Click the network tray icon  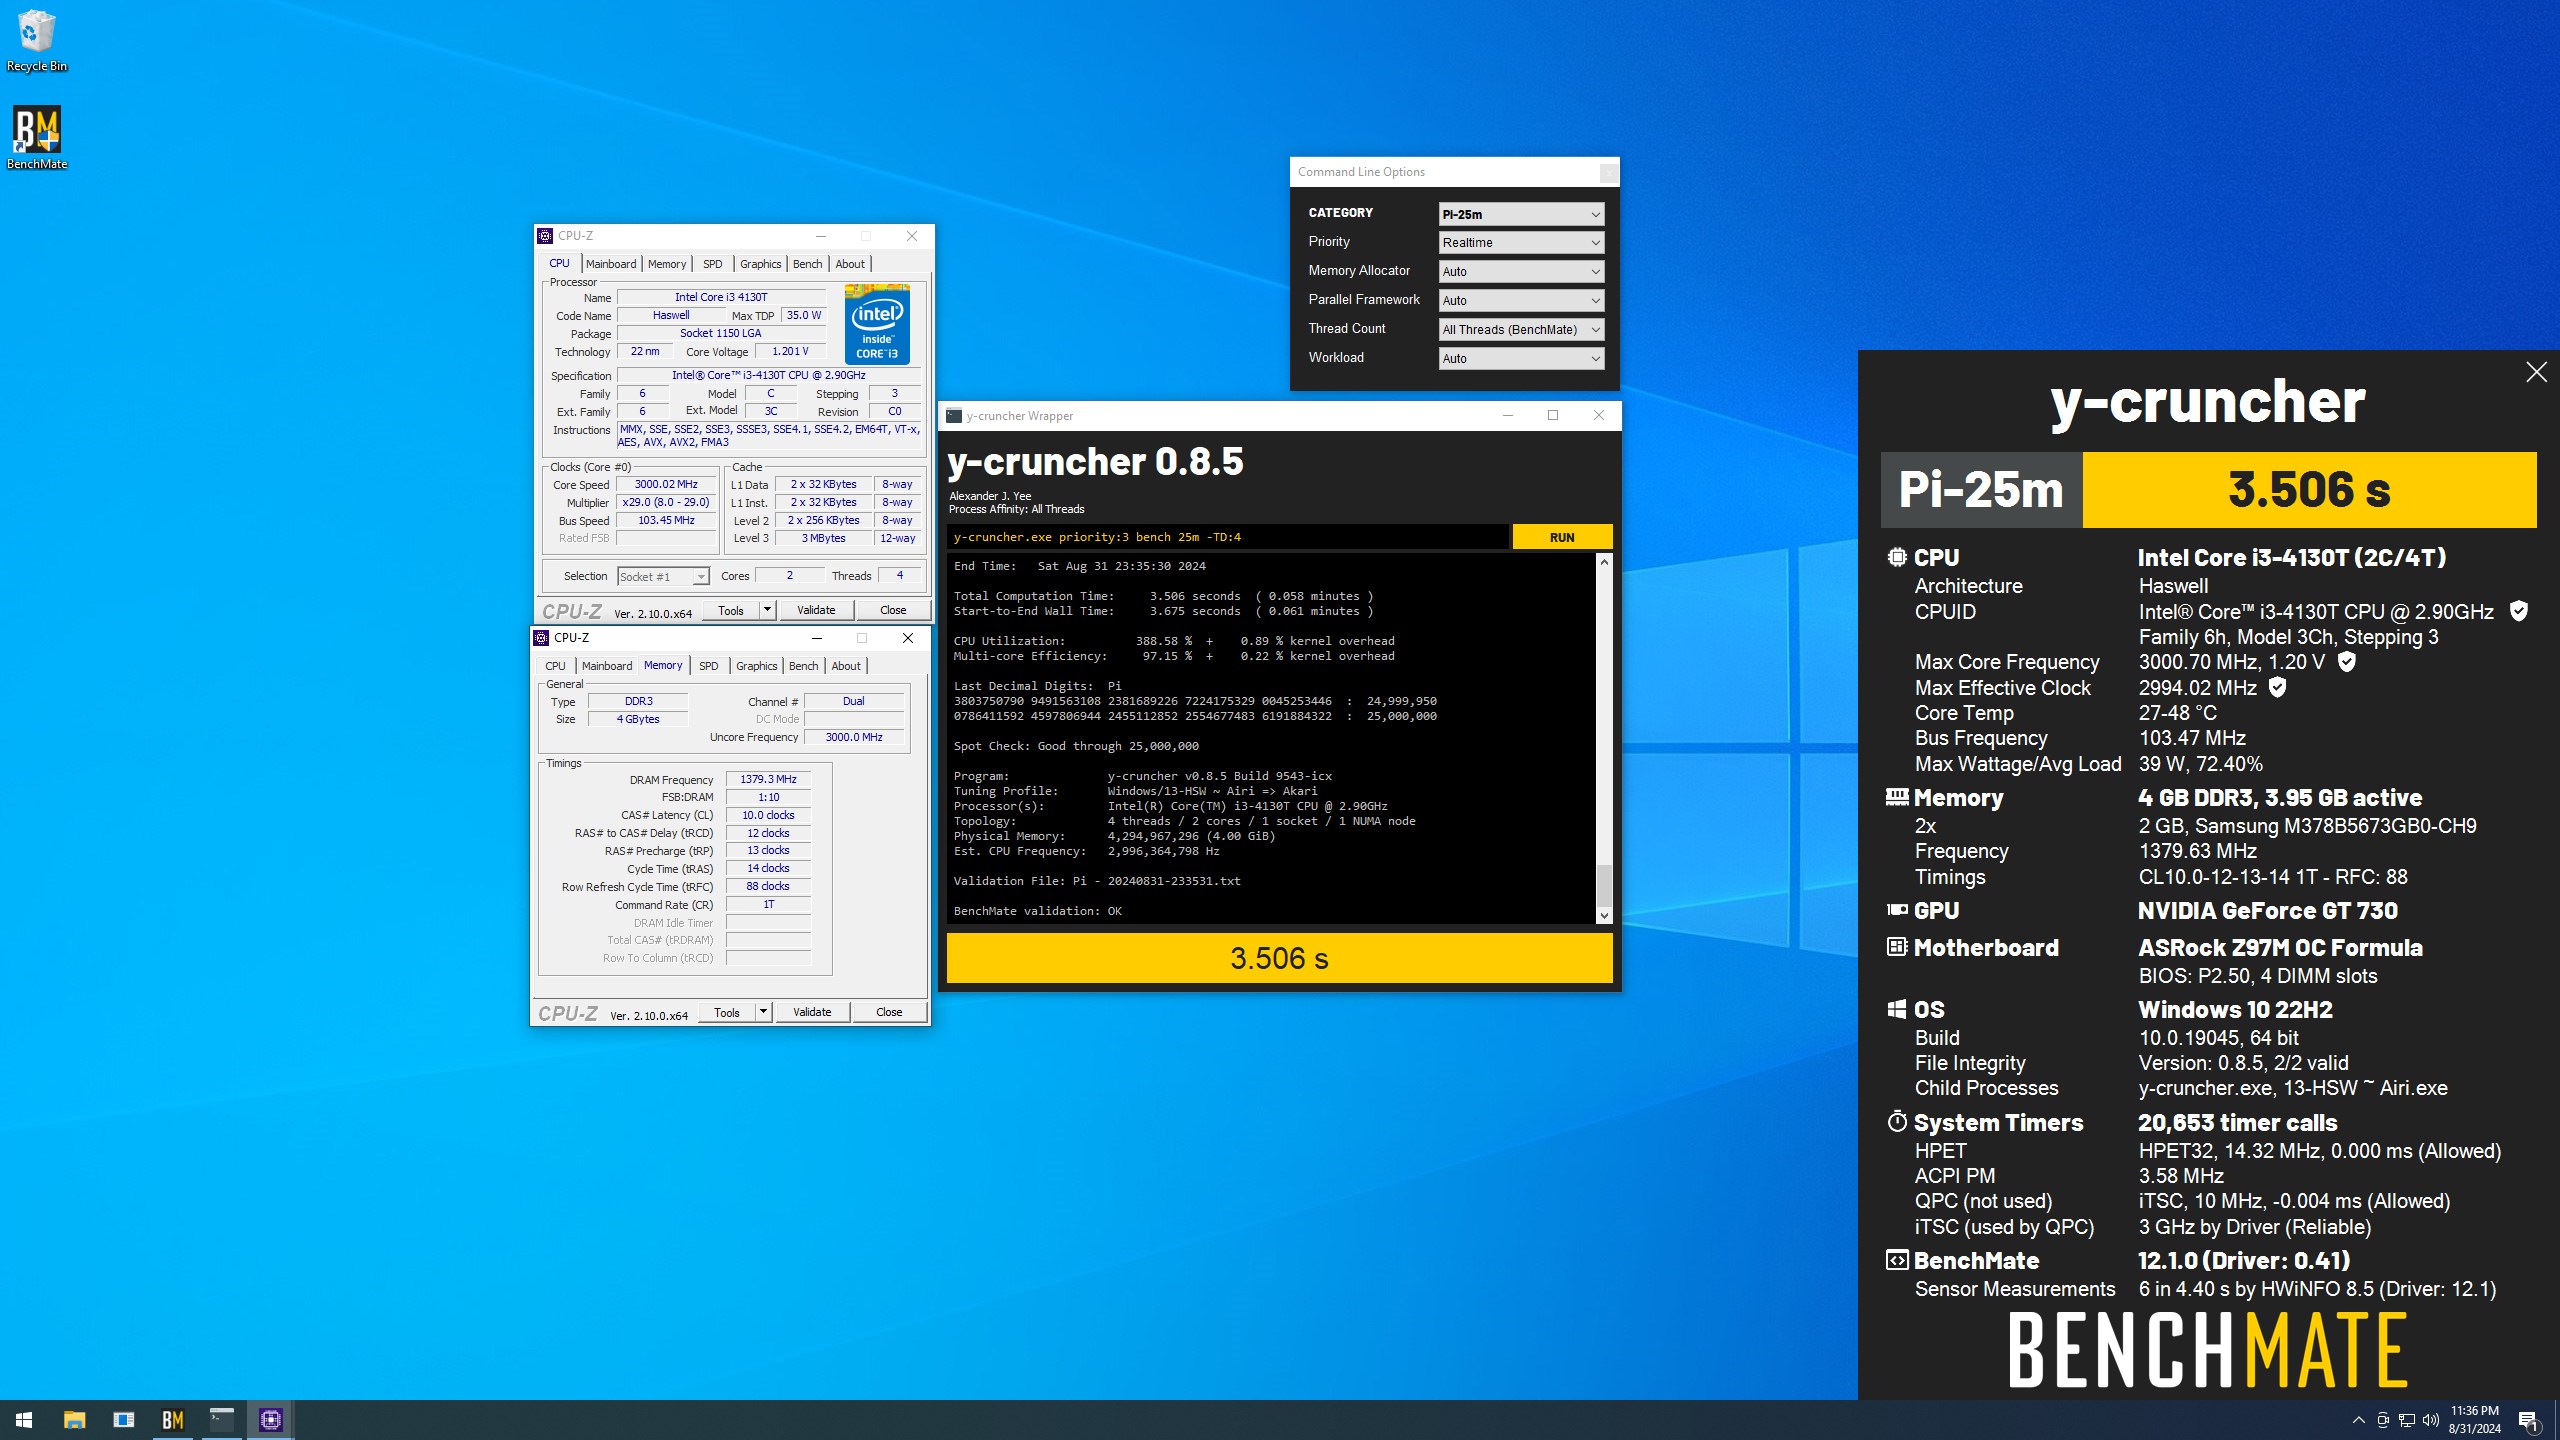(2407, 1420)
